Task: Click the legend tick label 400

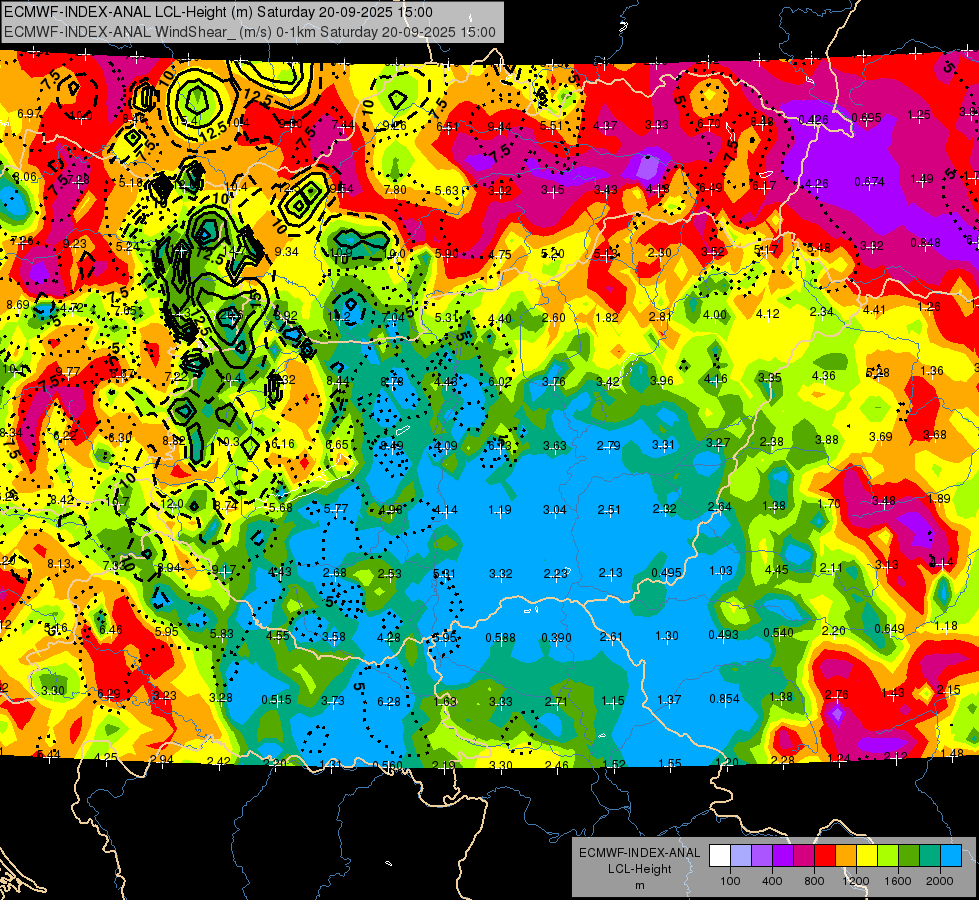Action: 772,881
